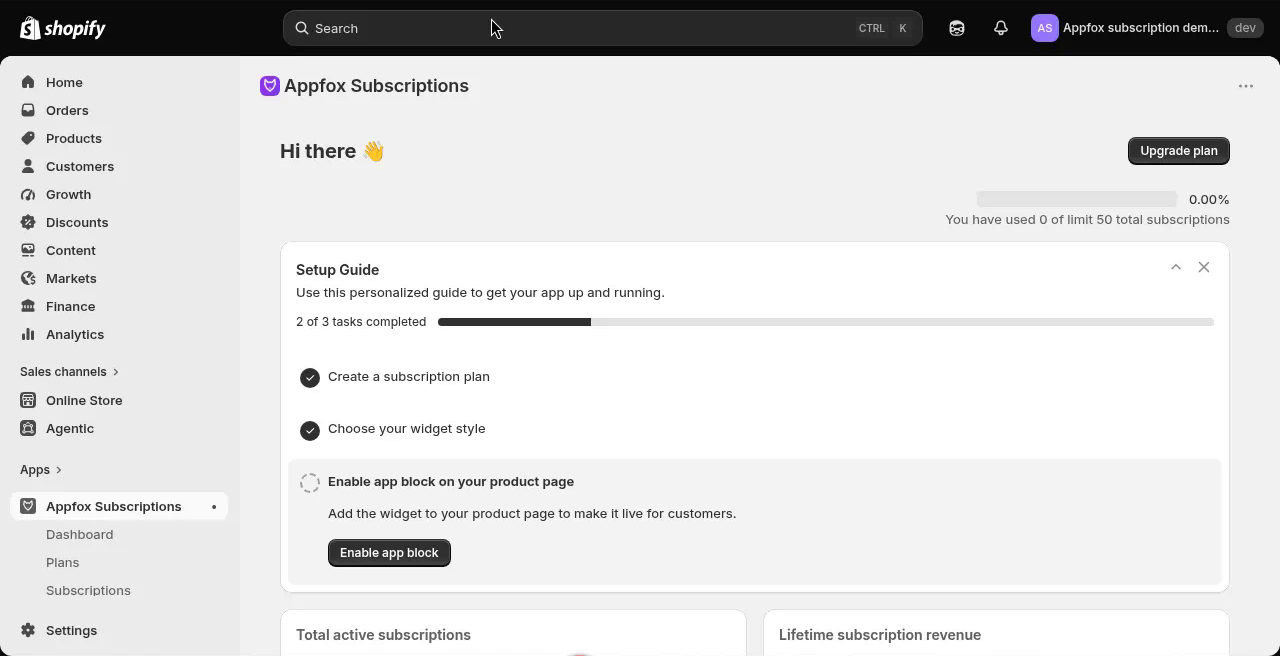The height and width of the screenshot is (656, 1280).
Task: Click the Markets globe icon
Action: point(28,278)
